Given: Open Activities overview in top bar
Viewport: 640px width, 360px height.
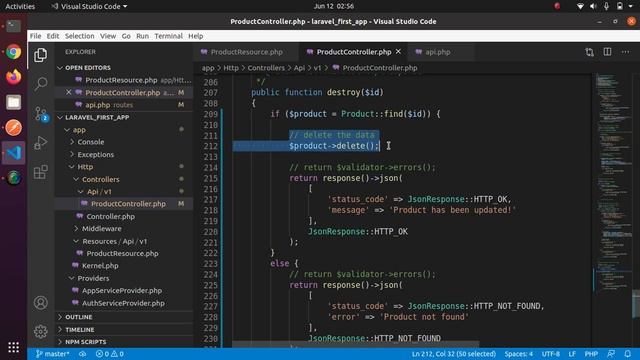Looking at the screenshot, I should pos(20,6).
